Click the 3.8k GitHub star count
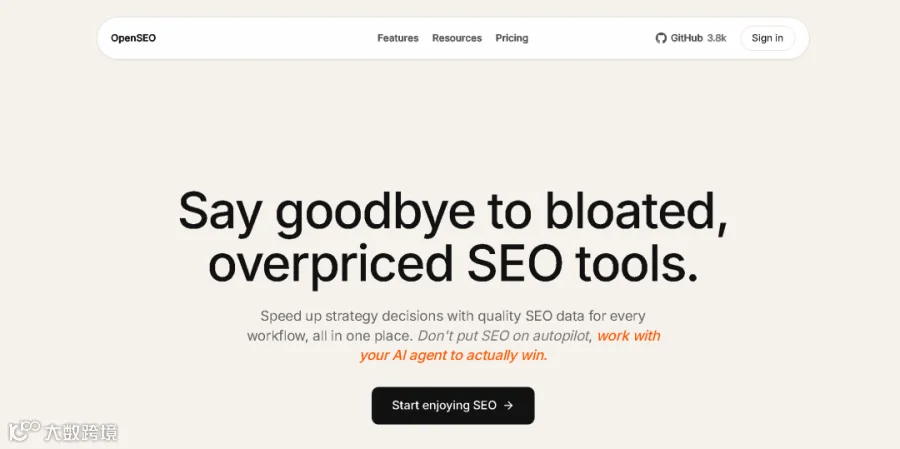Image resolution: width=900 pixels, height=449 pixels. [x=717, y=38]
